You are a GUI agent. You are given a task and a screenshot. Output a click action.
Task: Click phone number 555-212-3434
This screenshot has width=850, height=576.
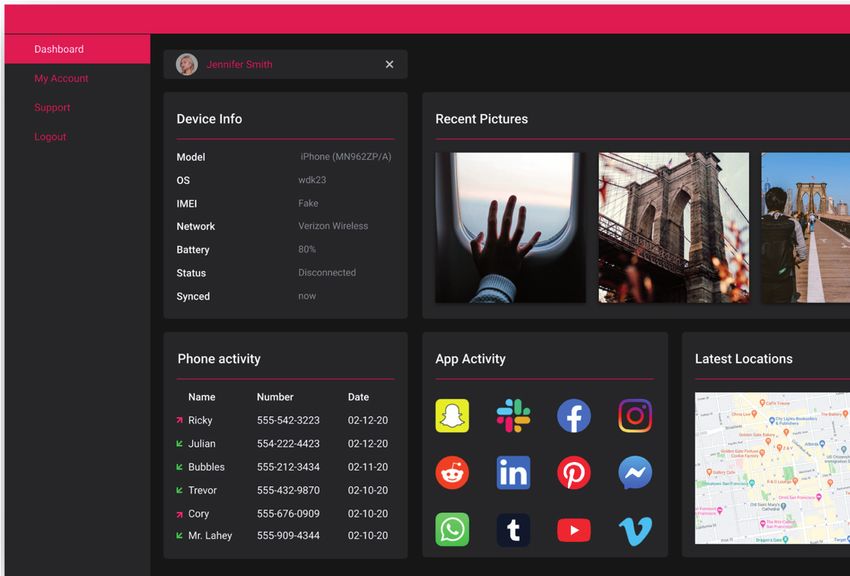click(288, 467)
